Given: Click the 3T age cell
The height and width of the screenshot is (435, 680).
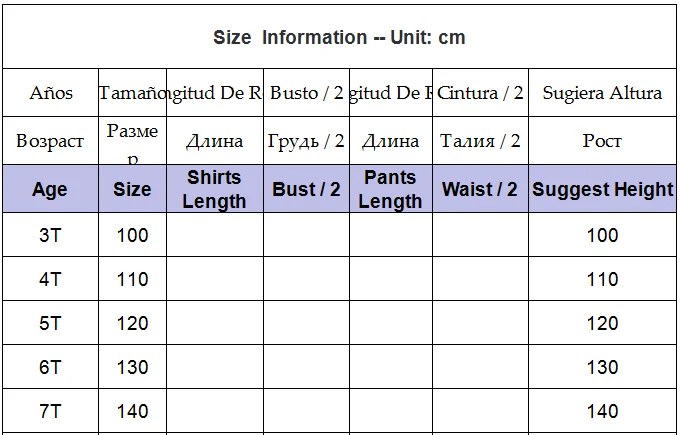Looking at the screenshot, I should 50,235.
